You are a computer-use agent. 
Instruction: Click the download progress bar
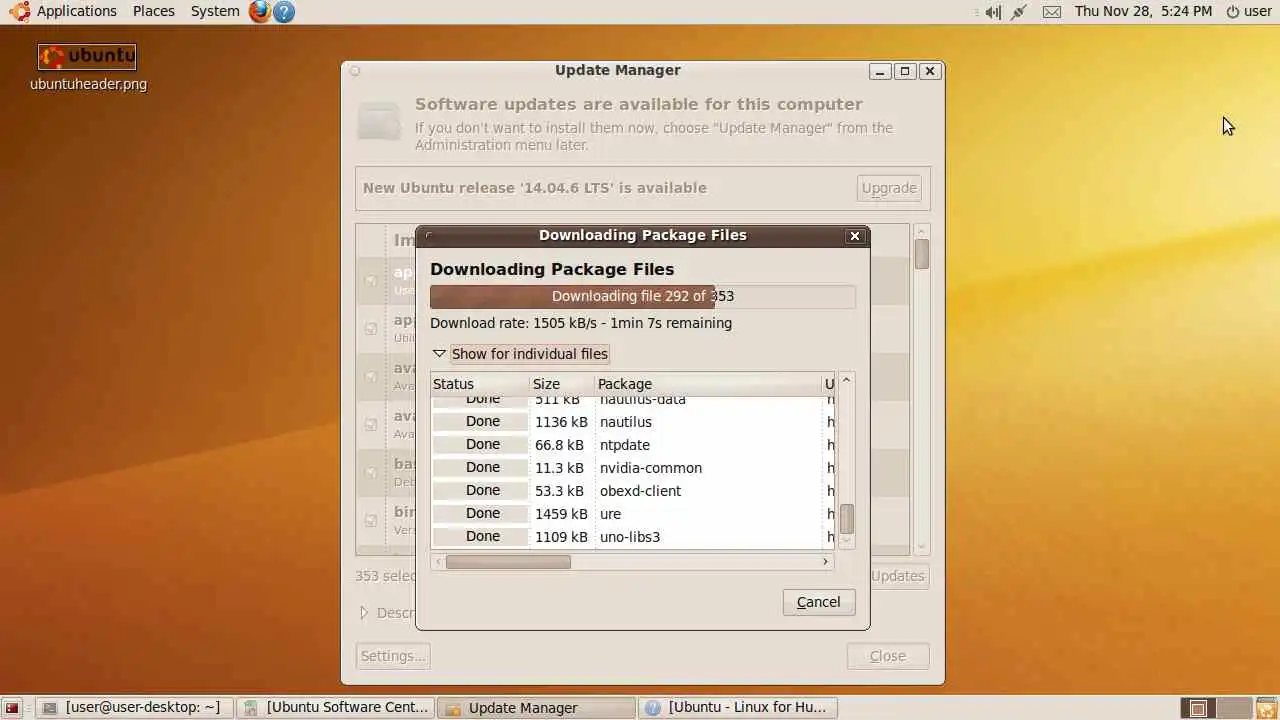[642, 296]
